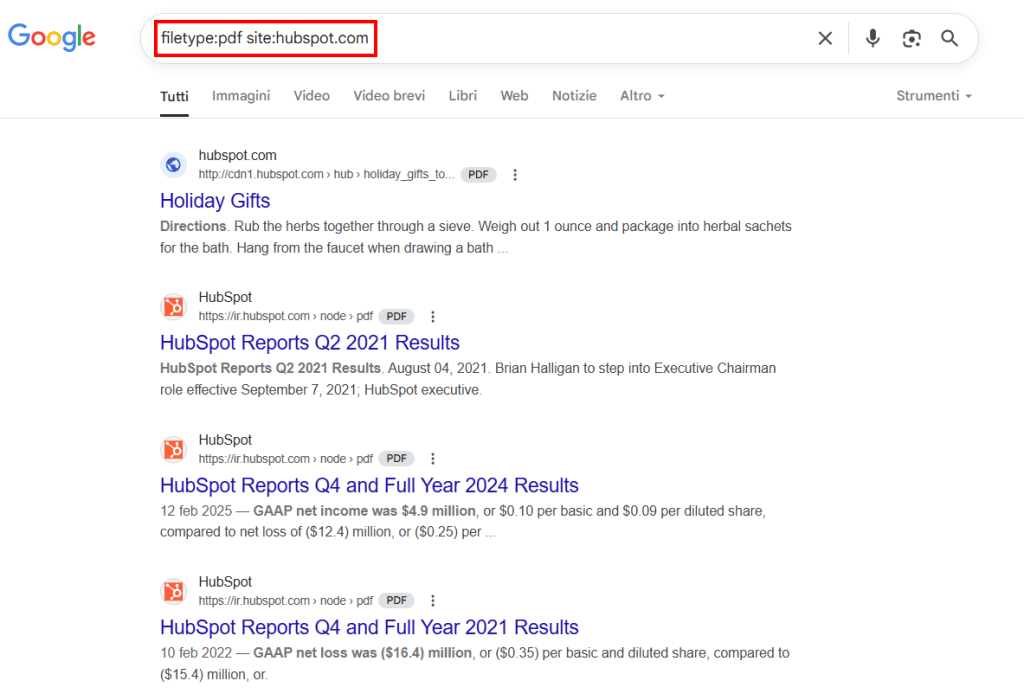Go to Google homepage via logo

pos(52,38)
